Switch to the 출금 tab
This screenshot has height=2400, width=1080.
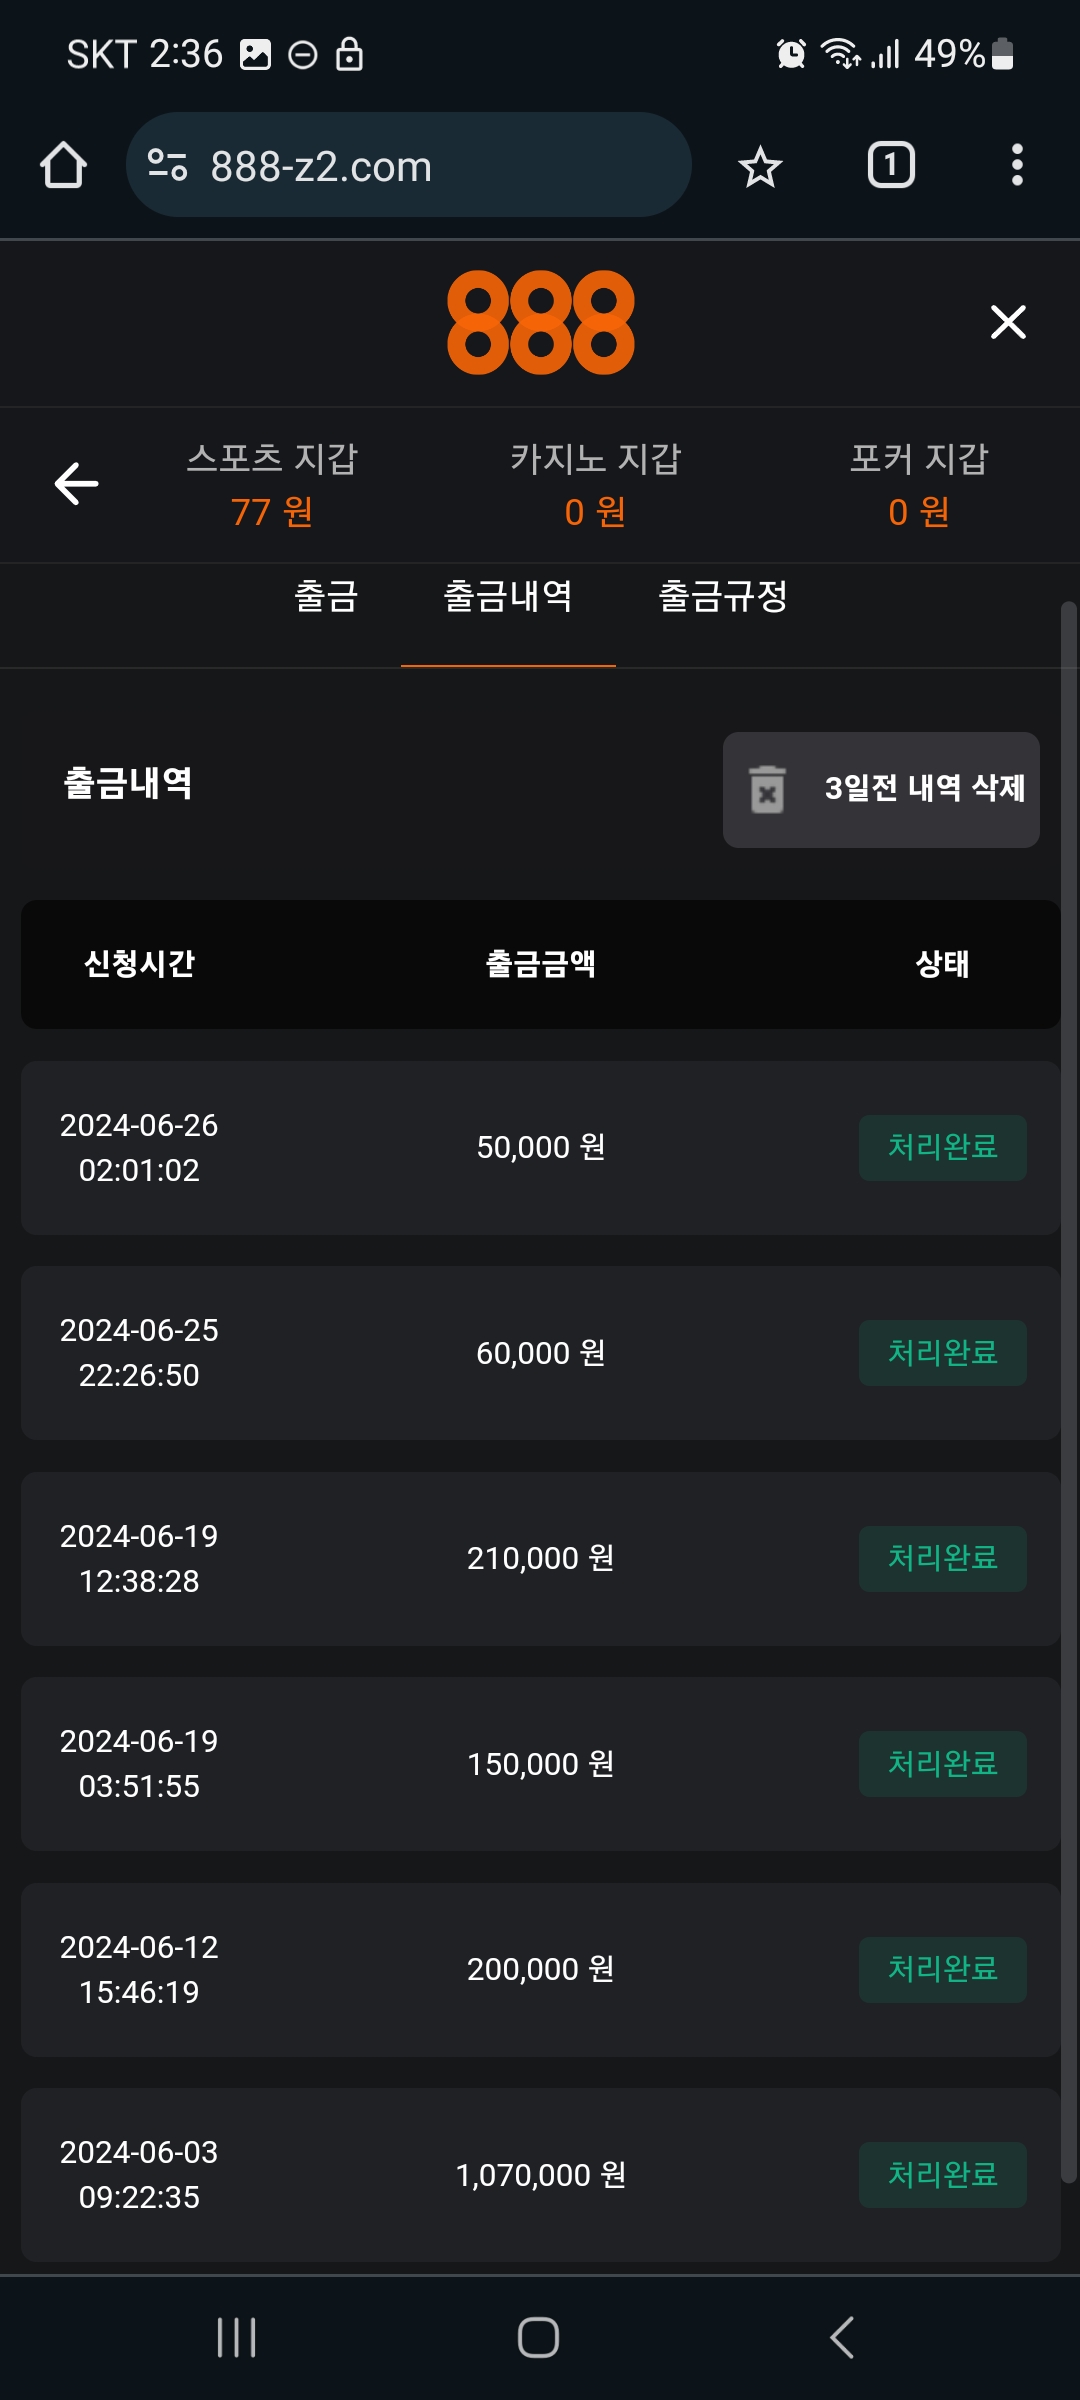(326, 597)
